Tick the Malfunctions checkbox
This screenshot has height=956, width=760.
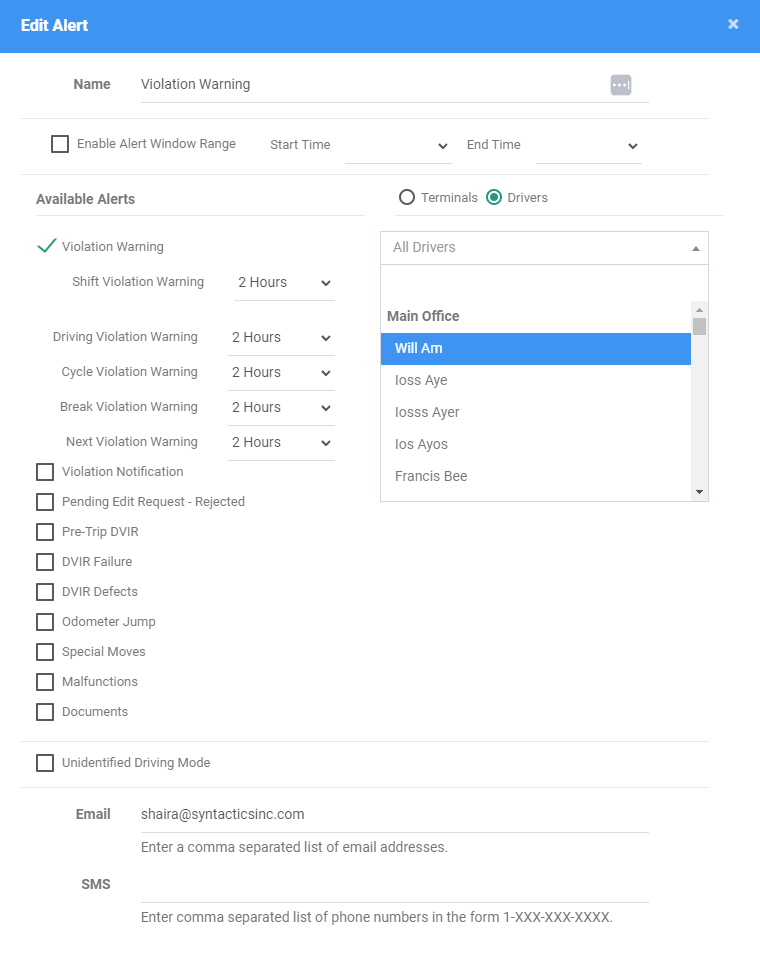tap(45, 682)
